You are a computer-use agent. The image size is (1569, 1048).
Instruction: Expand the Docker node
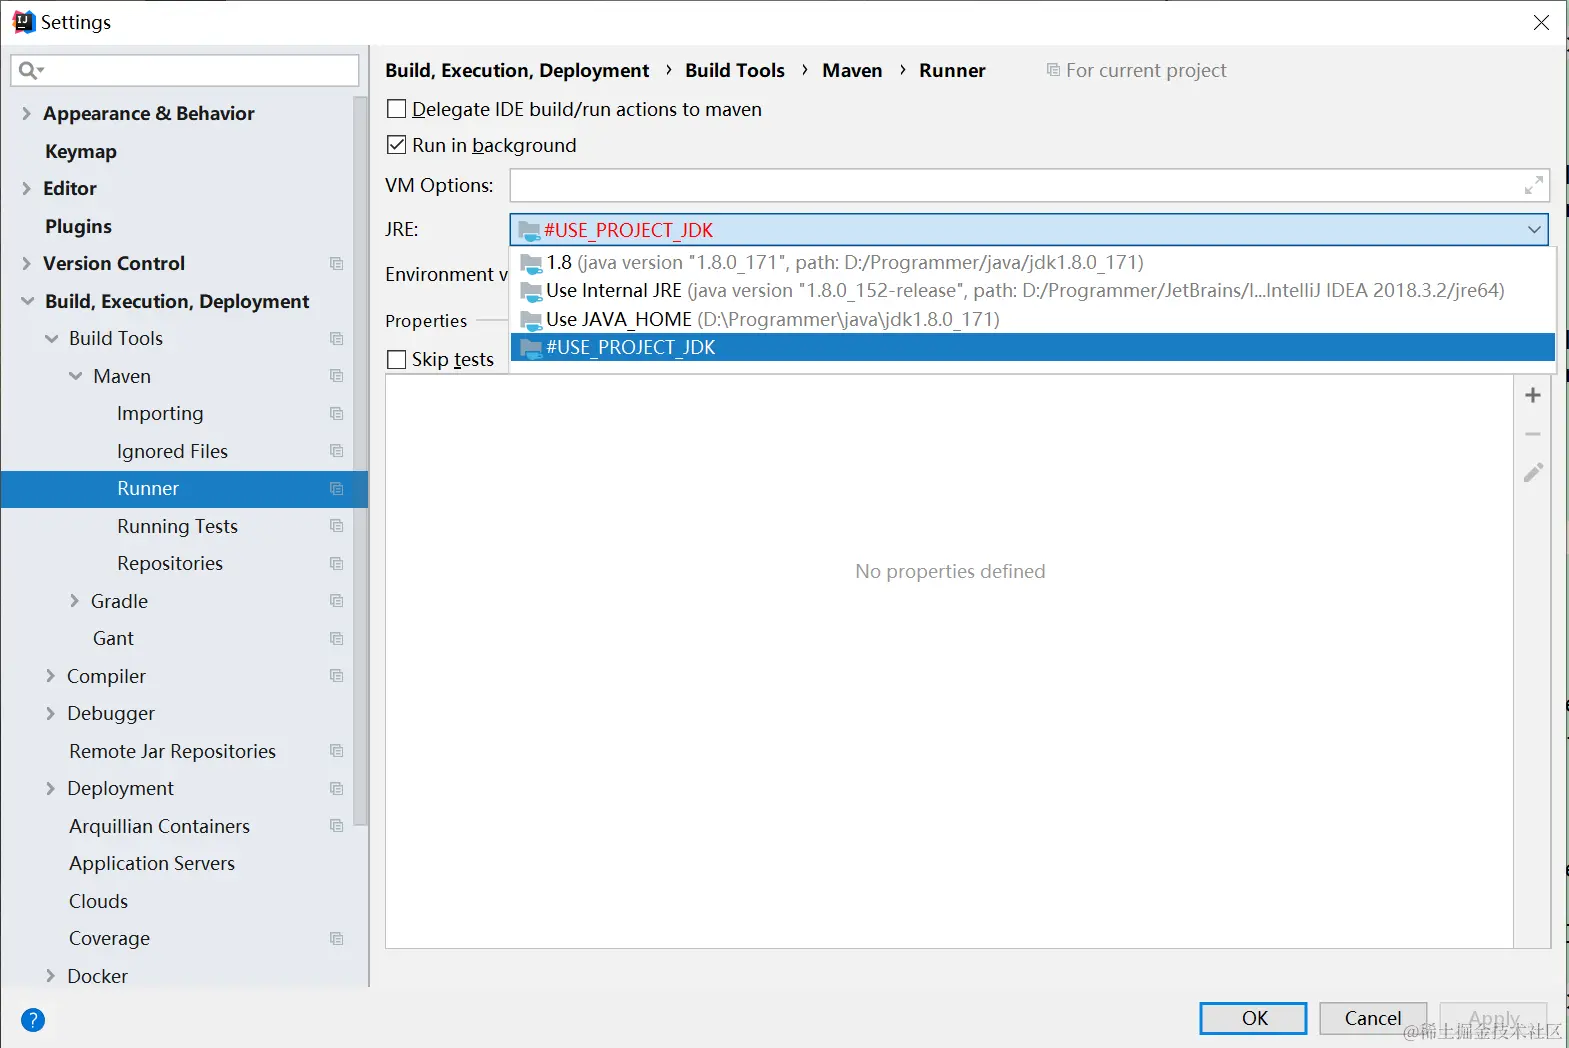pyautogui.click(x=50, y=976)
